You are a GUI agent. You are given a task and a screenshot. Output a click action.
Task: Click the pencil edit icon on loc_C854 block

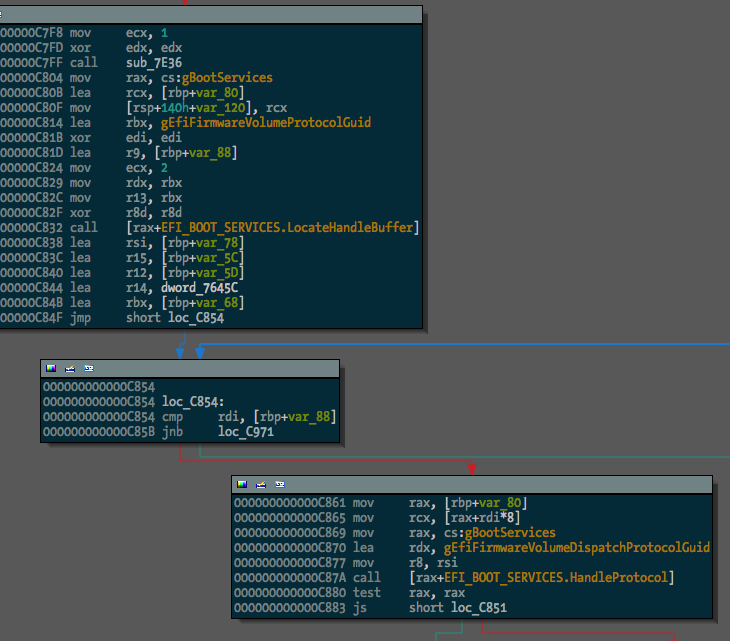click(x=70, y=369)
